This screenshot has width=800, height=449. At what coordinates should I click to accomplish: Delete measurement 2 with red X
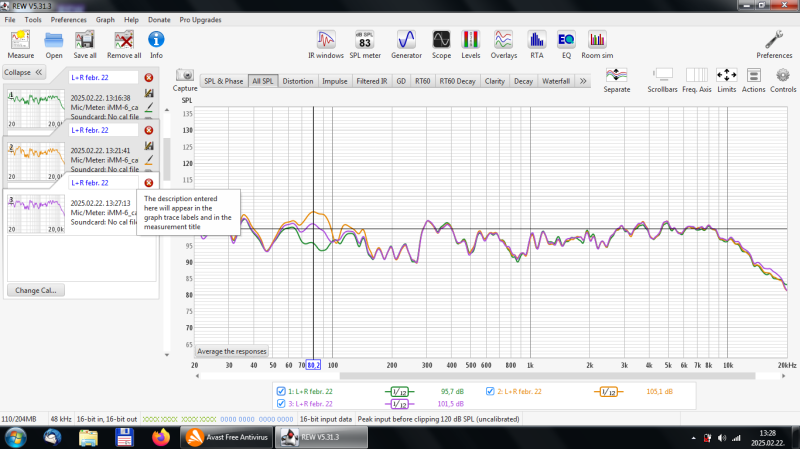tap(148, 130)
